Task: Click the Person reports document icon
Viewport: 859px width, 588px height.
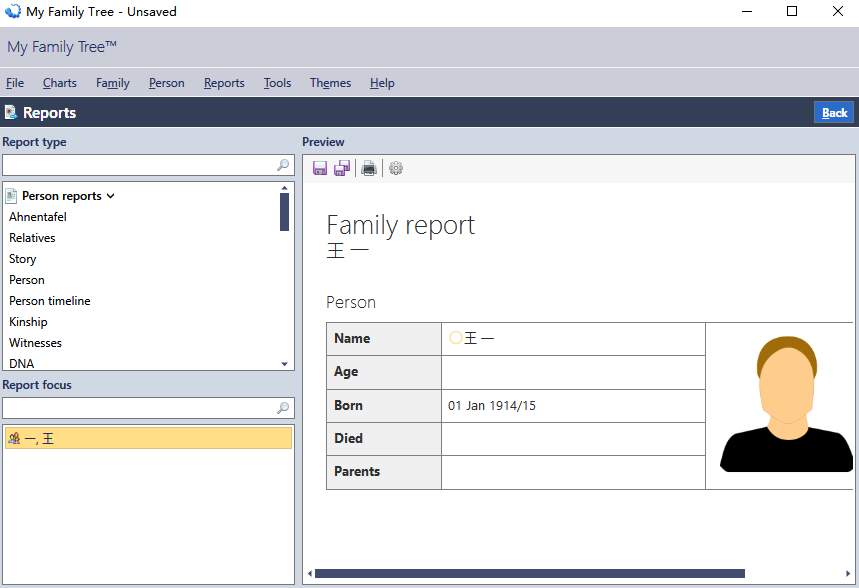Action: coord(11,196)
